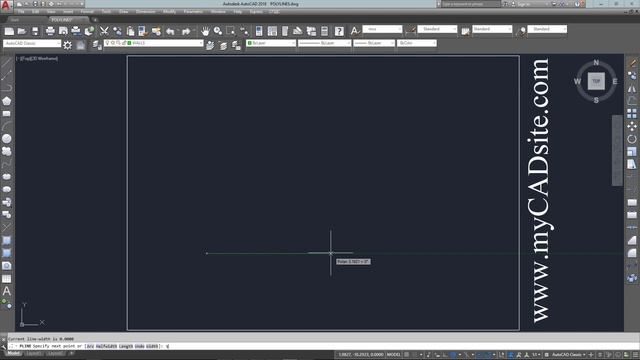Open the File menu
The image size is (640, 360).
20,12
